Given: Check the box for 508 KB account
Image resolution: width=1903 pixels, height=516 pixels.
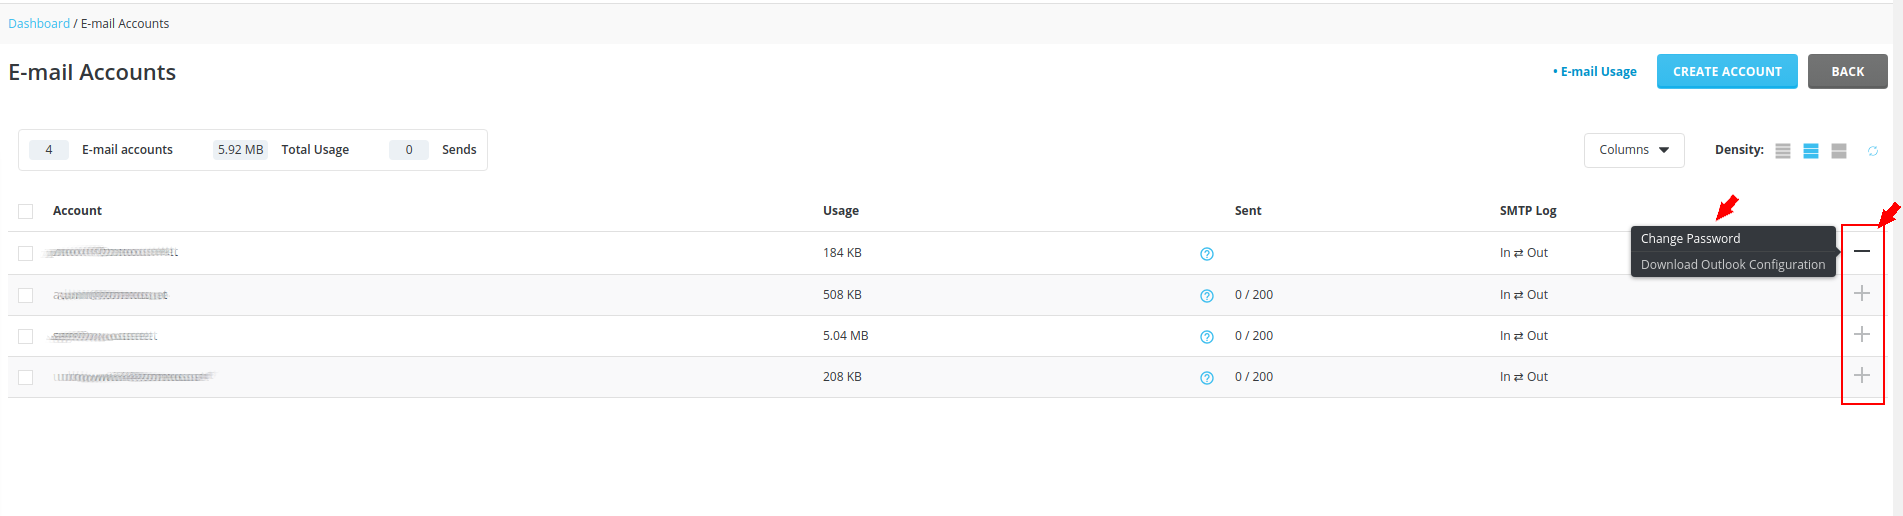Looking at the screenshot, I should (26, 295).
